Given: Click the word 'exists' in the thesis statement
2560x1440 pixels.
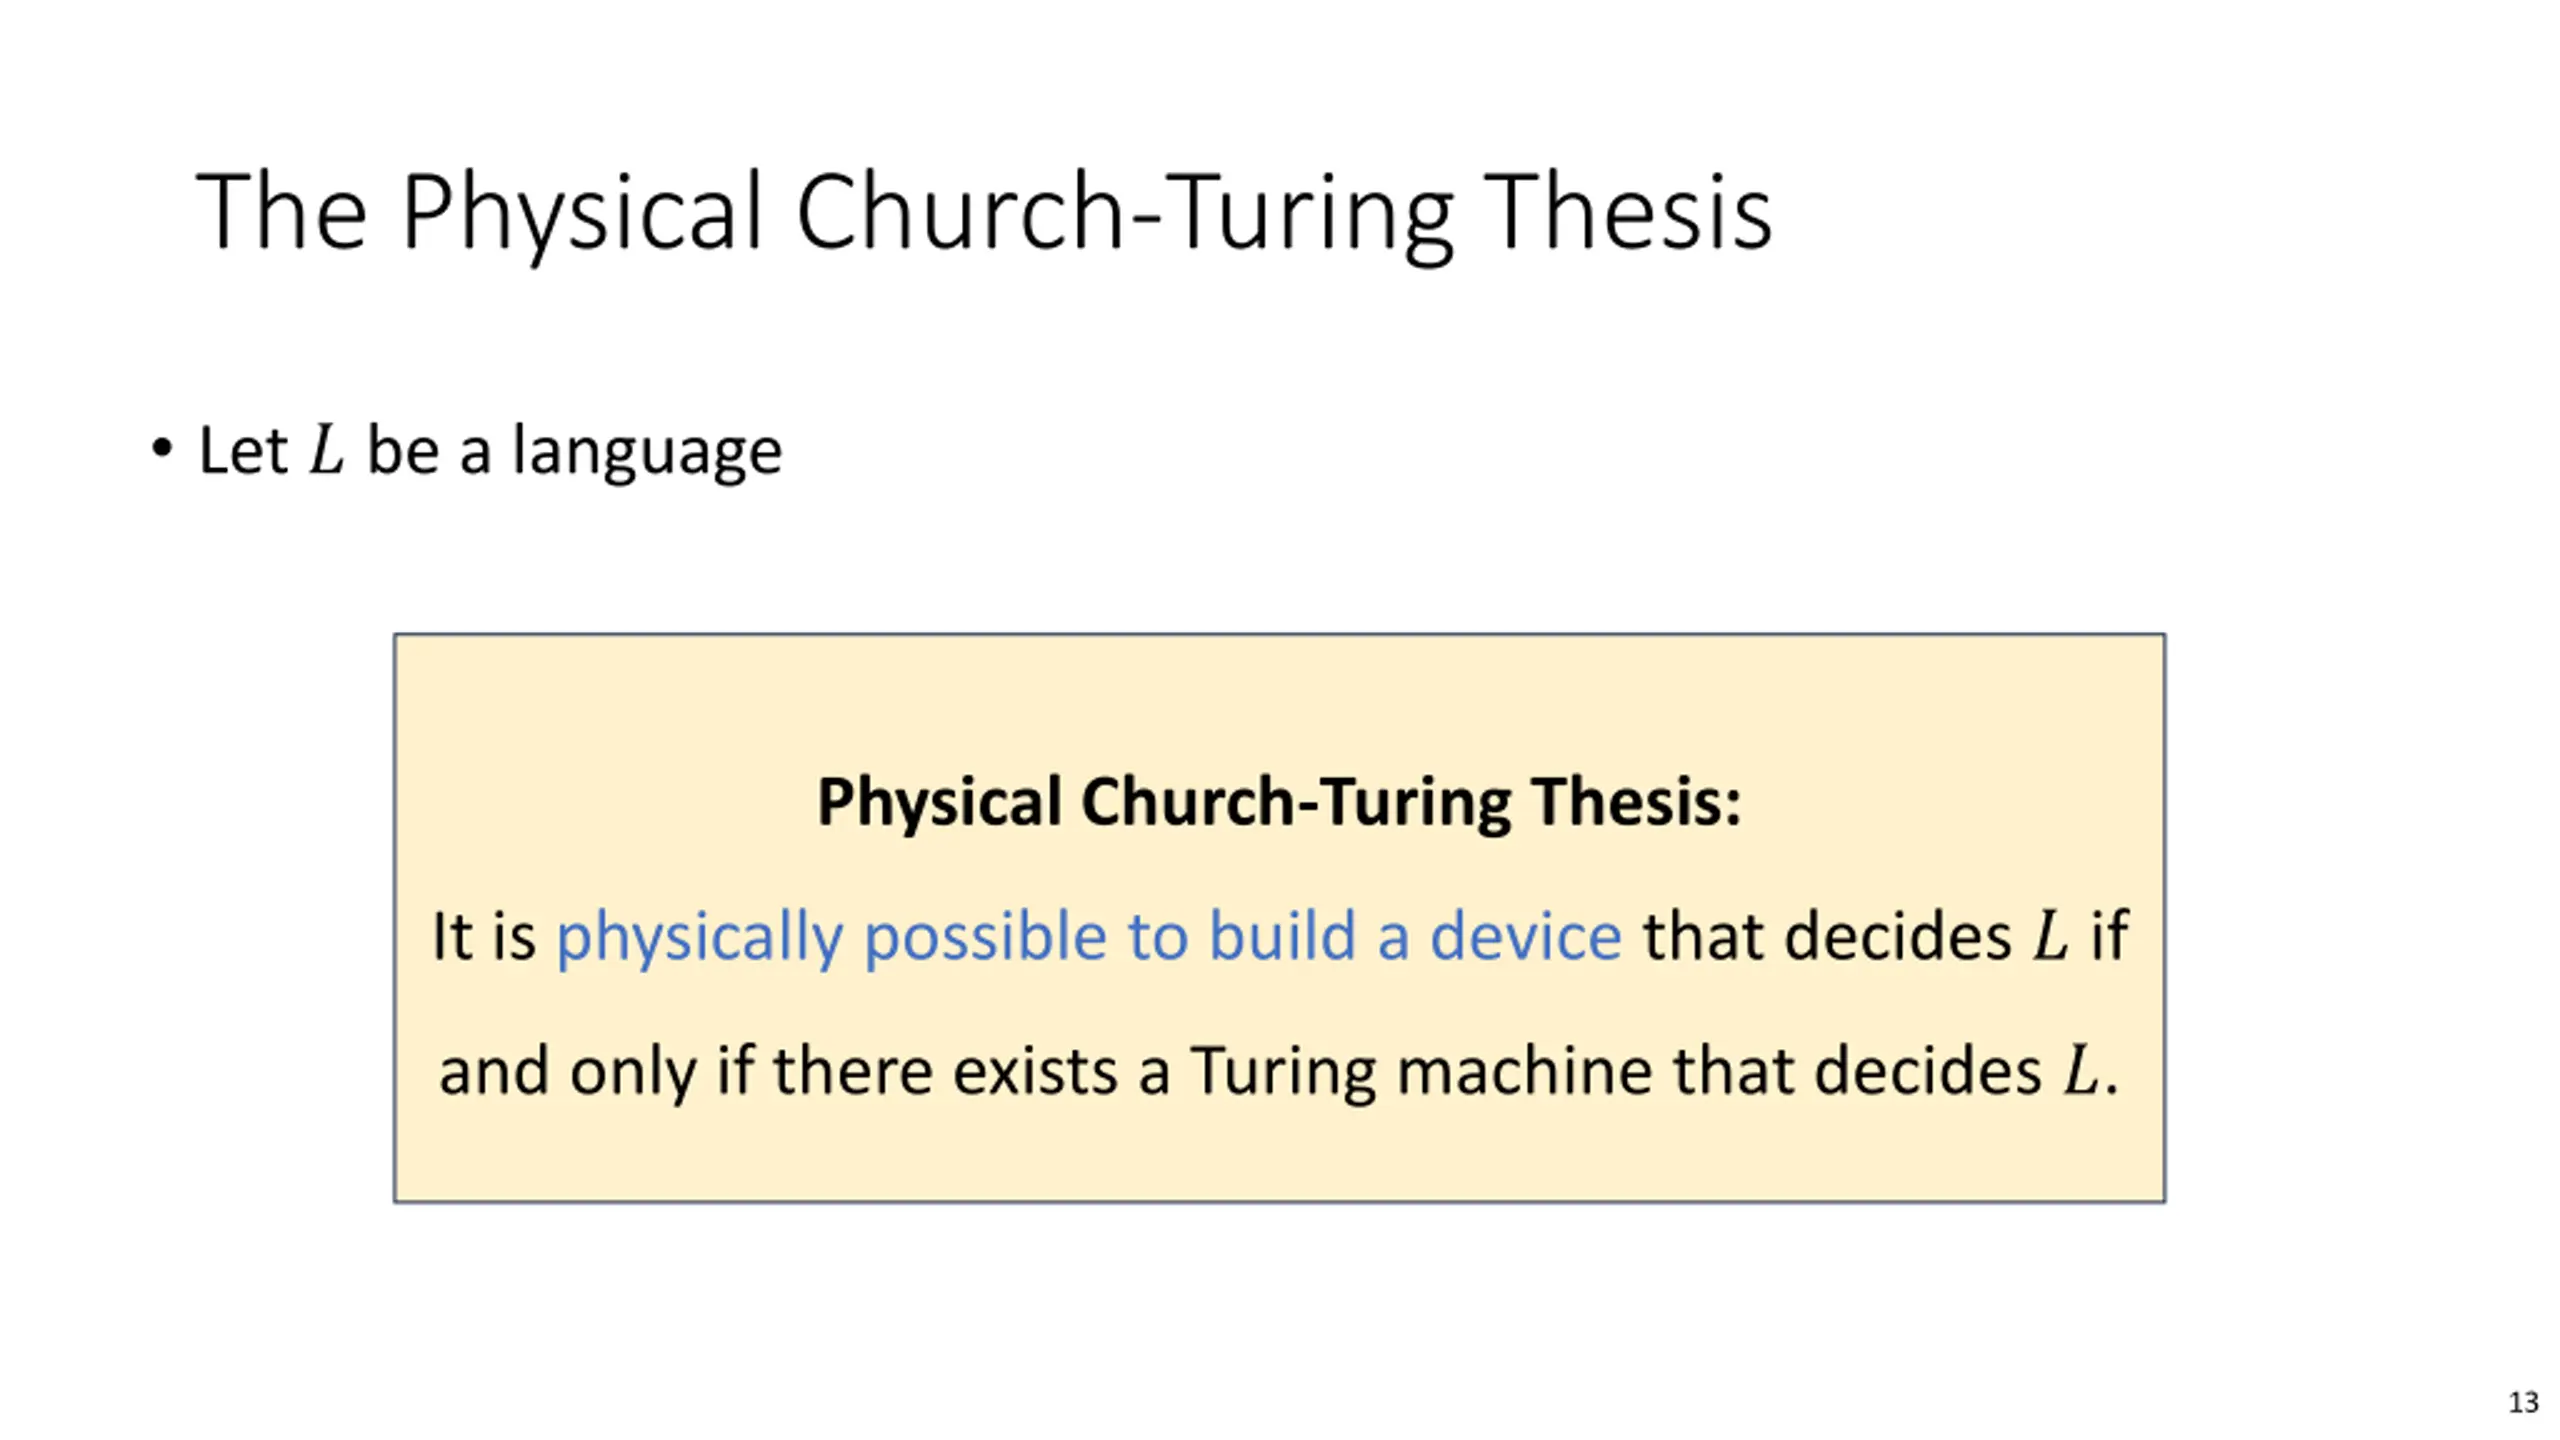Looking at the screenshot, I should point(1035,1071).
